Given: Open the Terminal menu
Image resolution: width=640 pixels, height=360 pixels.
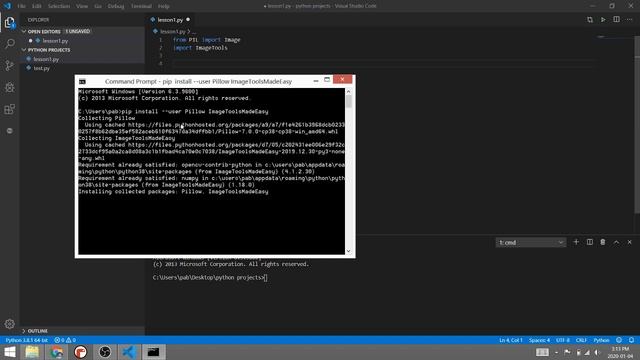Looking at the screenshot, I should [141, 6].
